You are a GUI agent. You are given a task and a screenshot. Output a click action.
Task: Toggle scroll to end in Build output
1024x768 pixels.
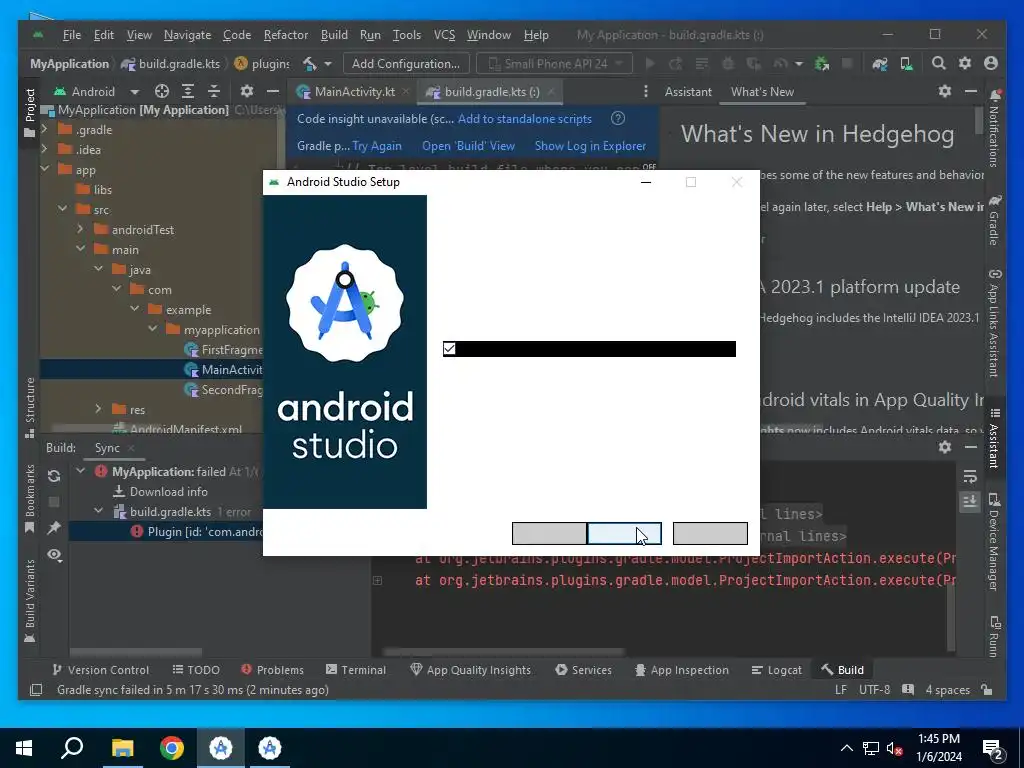point(970,501)
